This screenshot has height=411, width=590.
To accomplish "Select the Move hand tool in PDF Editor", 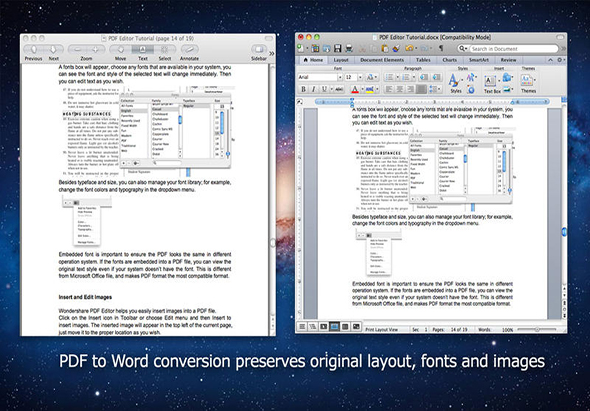I will click(x=121, y=49).
